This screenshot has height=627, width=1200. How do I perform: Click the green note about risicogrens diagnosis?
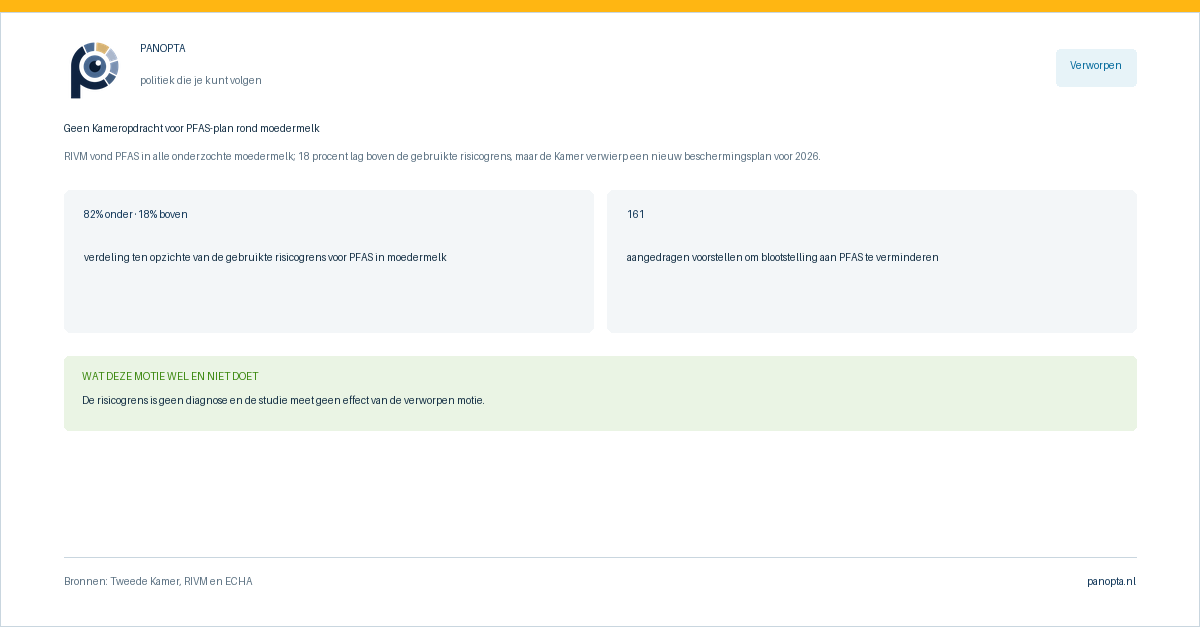[x=283, y=400]
